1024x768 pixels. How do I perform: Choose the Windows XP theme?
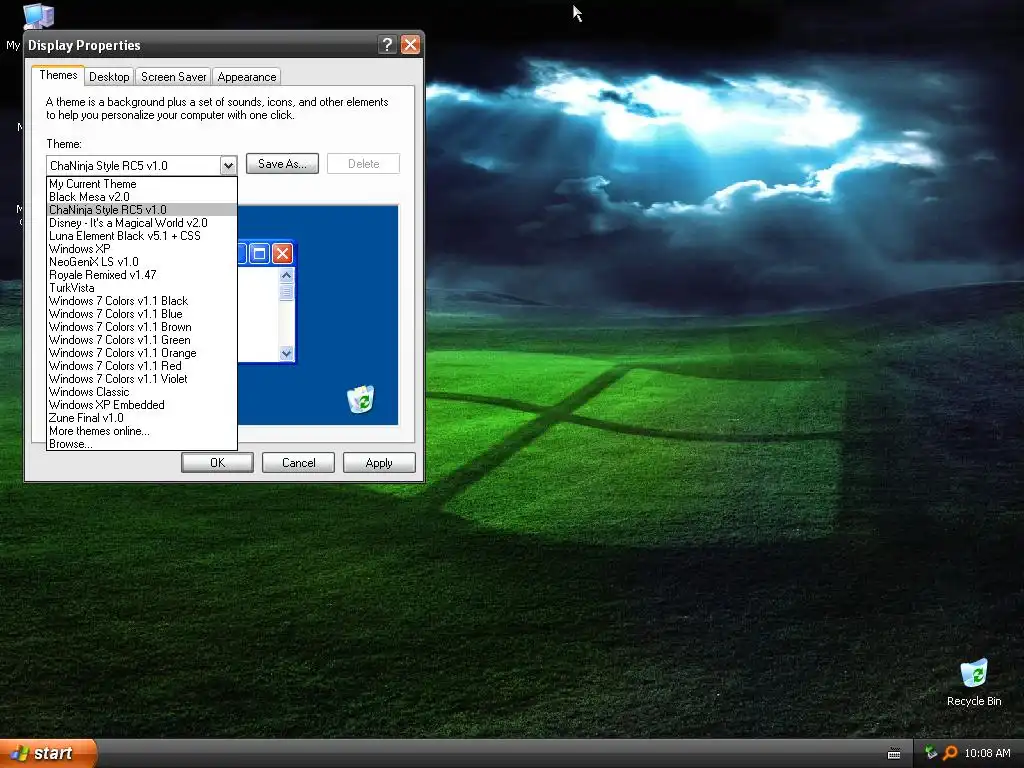pyautogui.click(x=142, y=249)
